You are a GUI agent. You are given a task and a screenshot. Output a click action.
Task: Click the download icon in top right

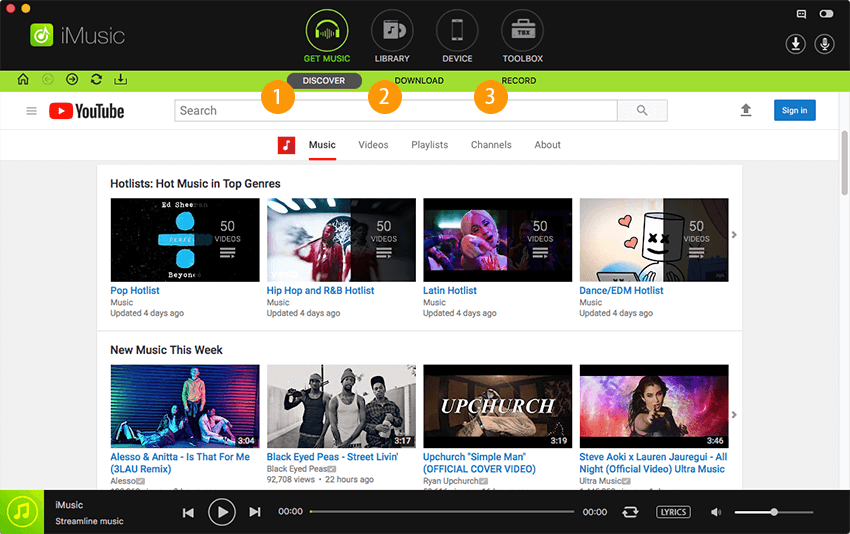(795, 44)
